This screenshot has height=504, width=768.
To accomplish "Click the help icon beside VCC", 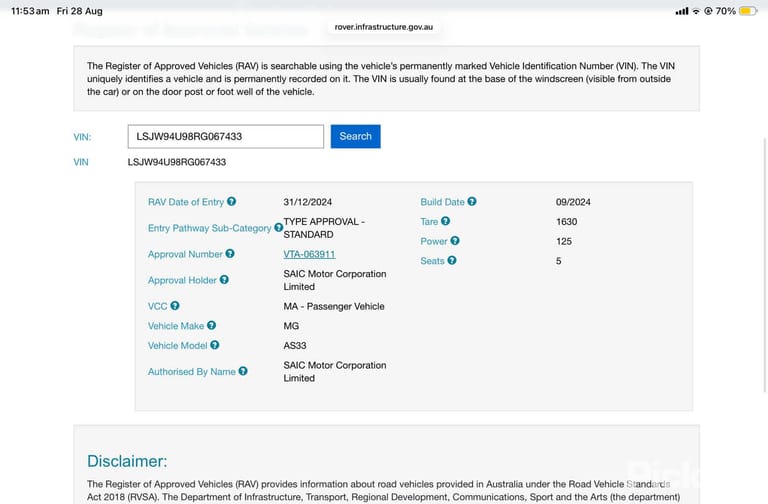I will tap(175, 306).
